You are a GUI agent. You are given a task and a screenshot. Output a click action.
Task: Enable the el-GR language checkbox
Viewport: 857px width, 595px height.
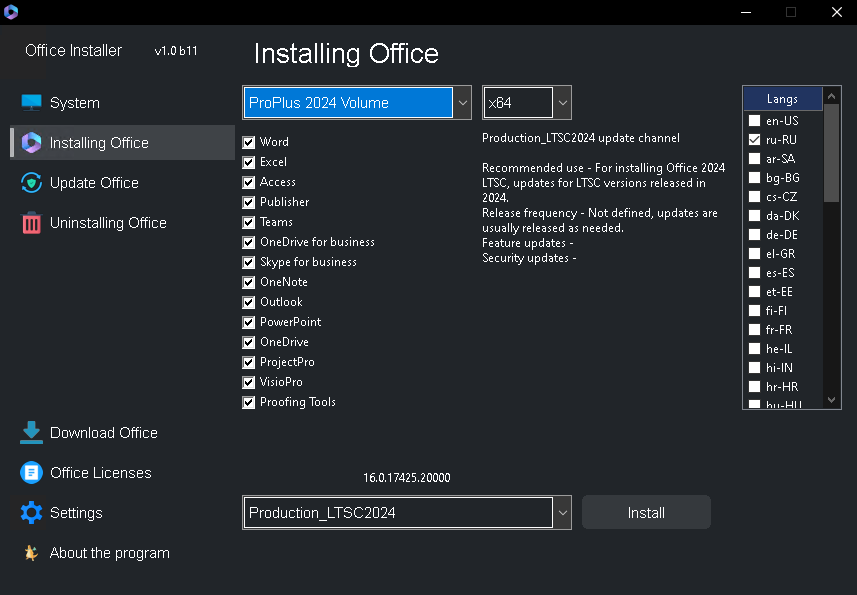tap(754, 254)
